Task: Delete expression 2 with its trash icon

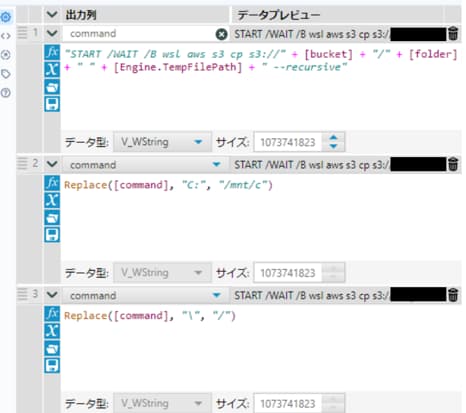Action: point(453,164)
